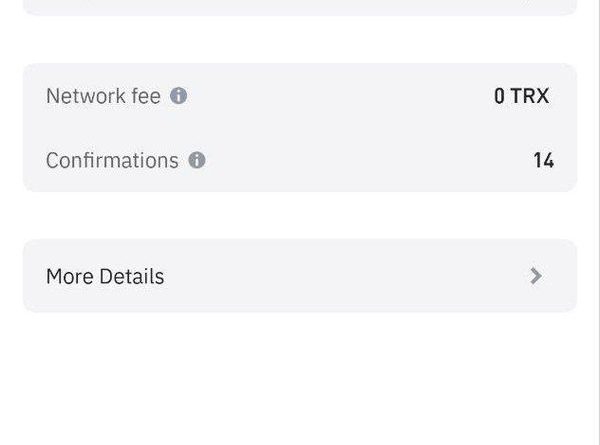Open the More Details row

click(300, 276)
